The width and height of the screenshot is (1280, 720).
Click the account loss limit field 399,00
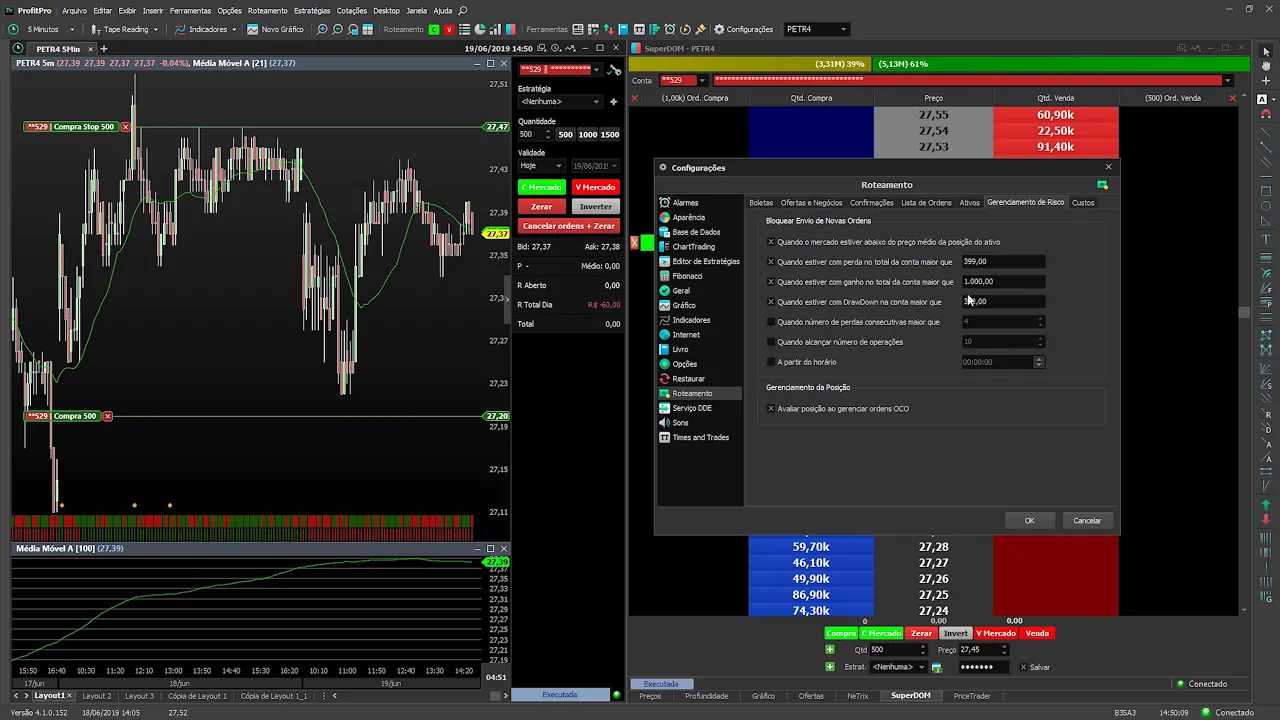coord(1003,262)
